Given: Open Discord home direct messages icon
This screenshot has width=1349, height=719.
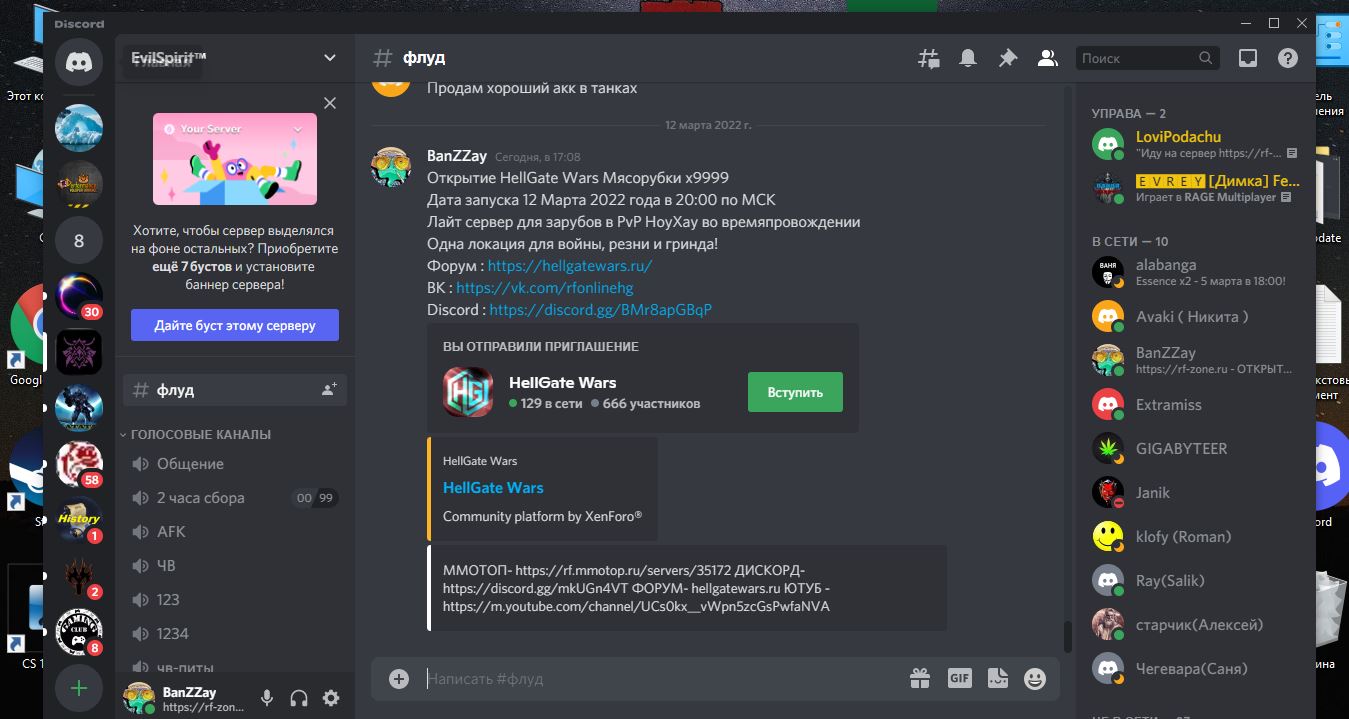Looking at the screenshot, I should (x=79, y=62).
